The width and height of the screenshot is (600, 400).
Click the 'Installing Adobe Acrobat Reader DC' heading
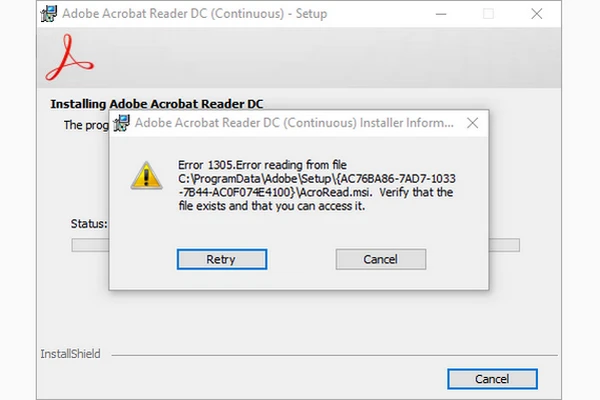(157, 104)
